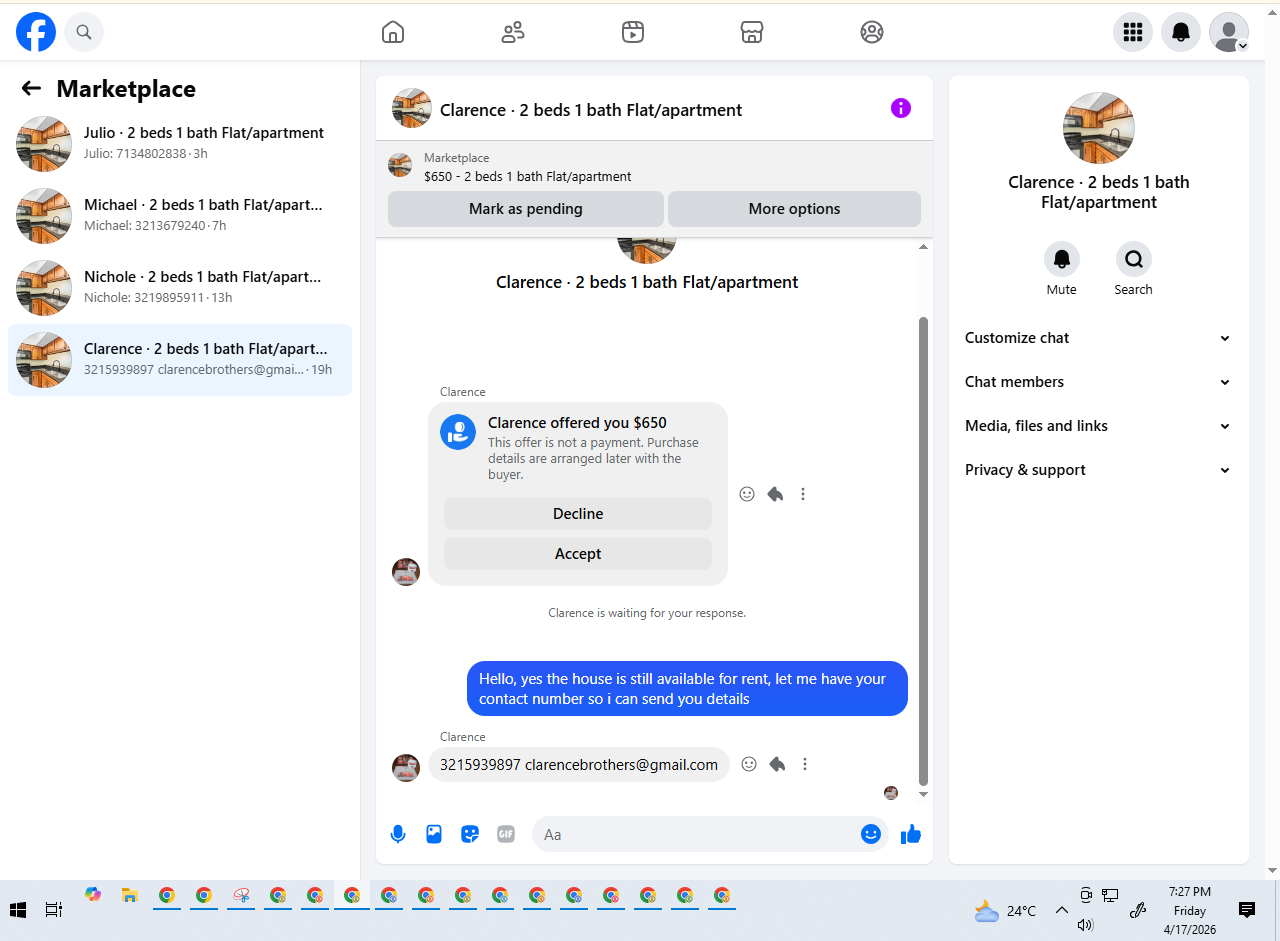Expand the Customize chat section

click(1098, 338)
